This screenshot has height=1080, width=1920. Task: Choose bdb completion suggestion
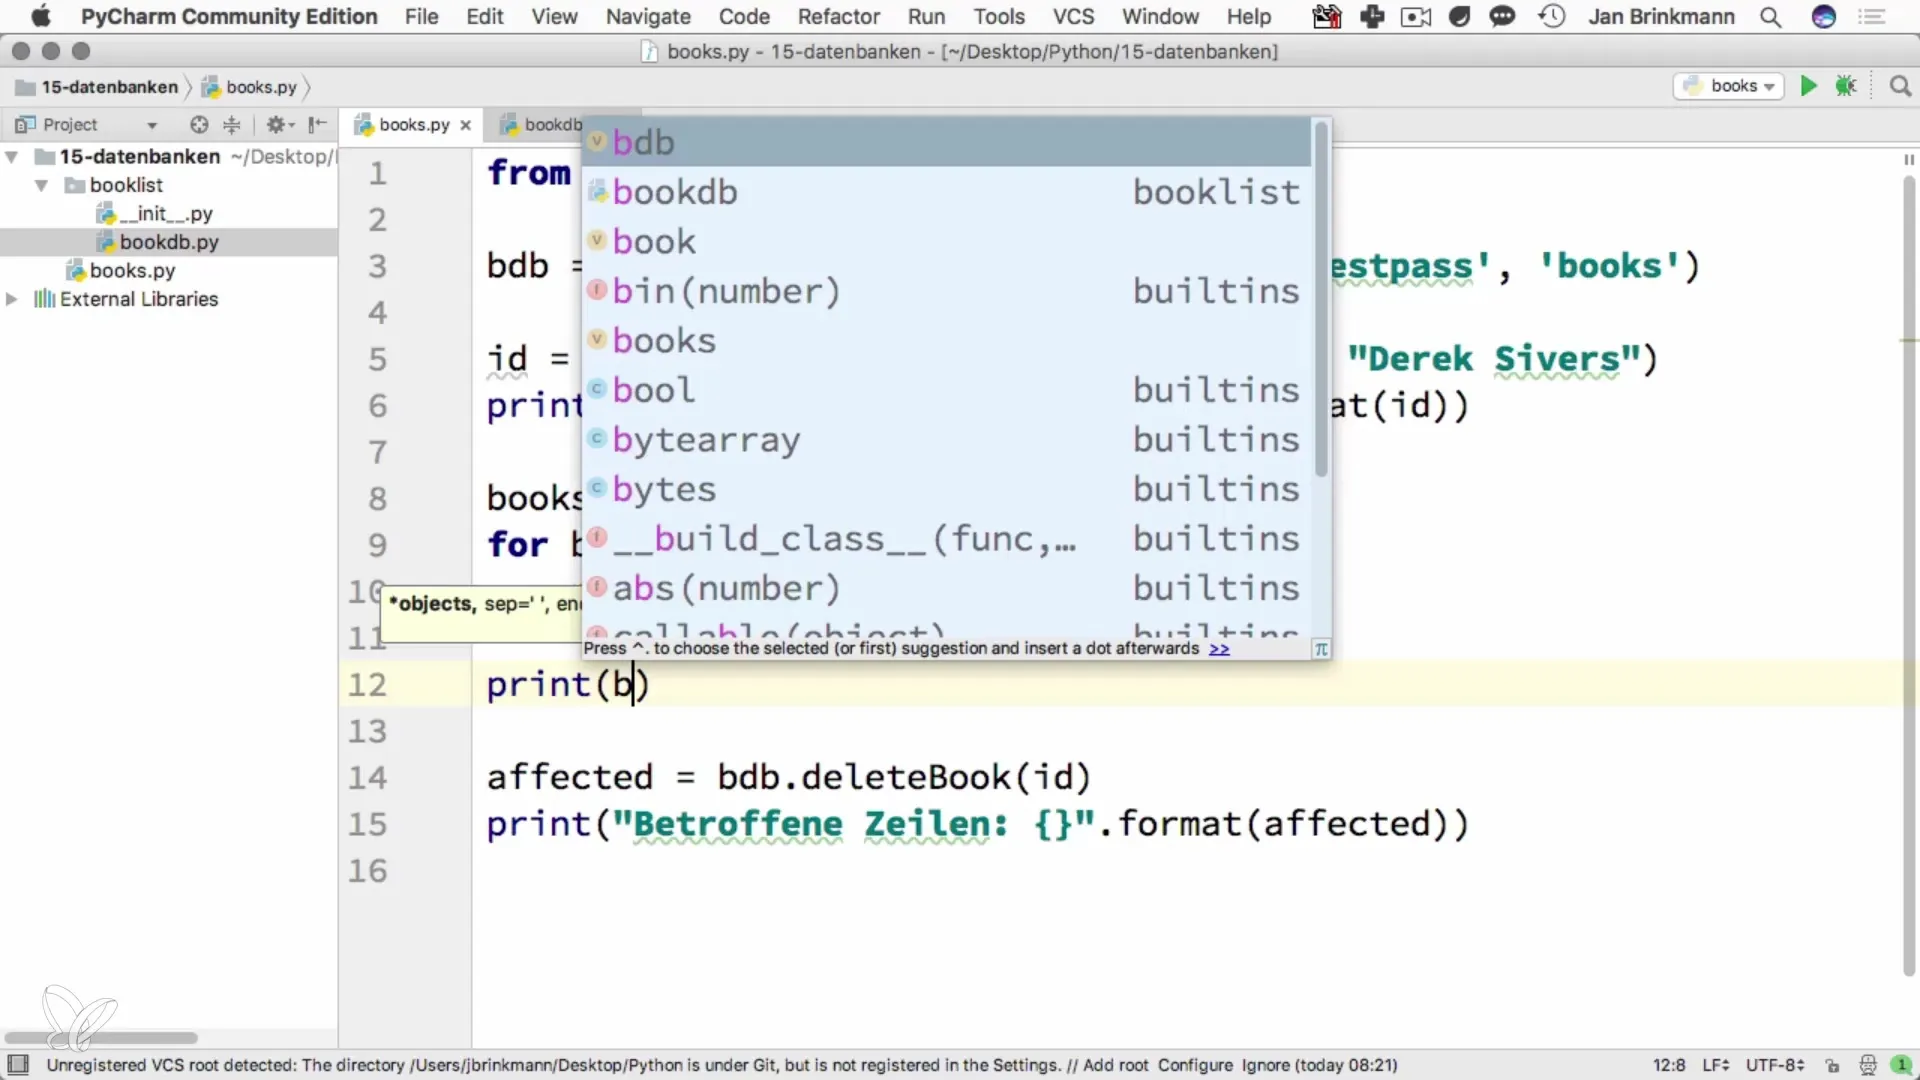point(947,142)
